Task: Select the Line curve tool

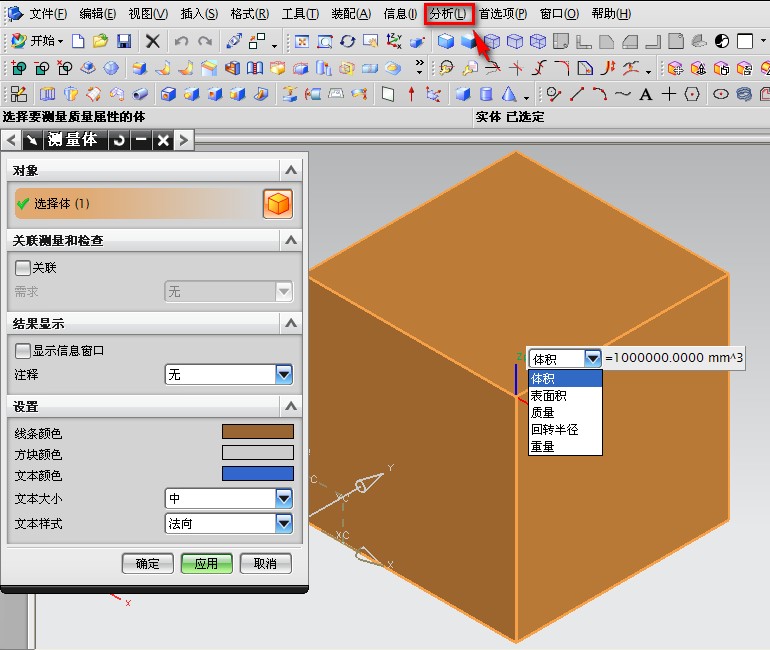Action: tap(577, 94)
